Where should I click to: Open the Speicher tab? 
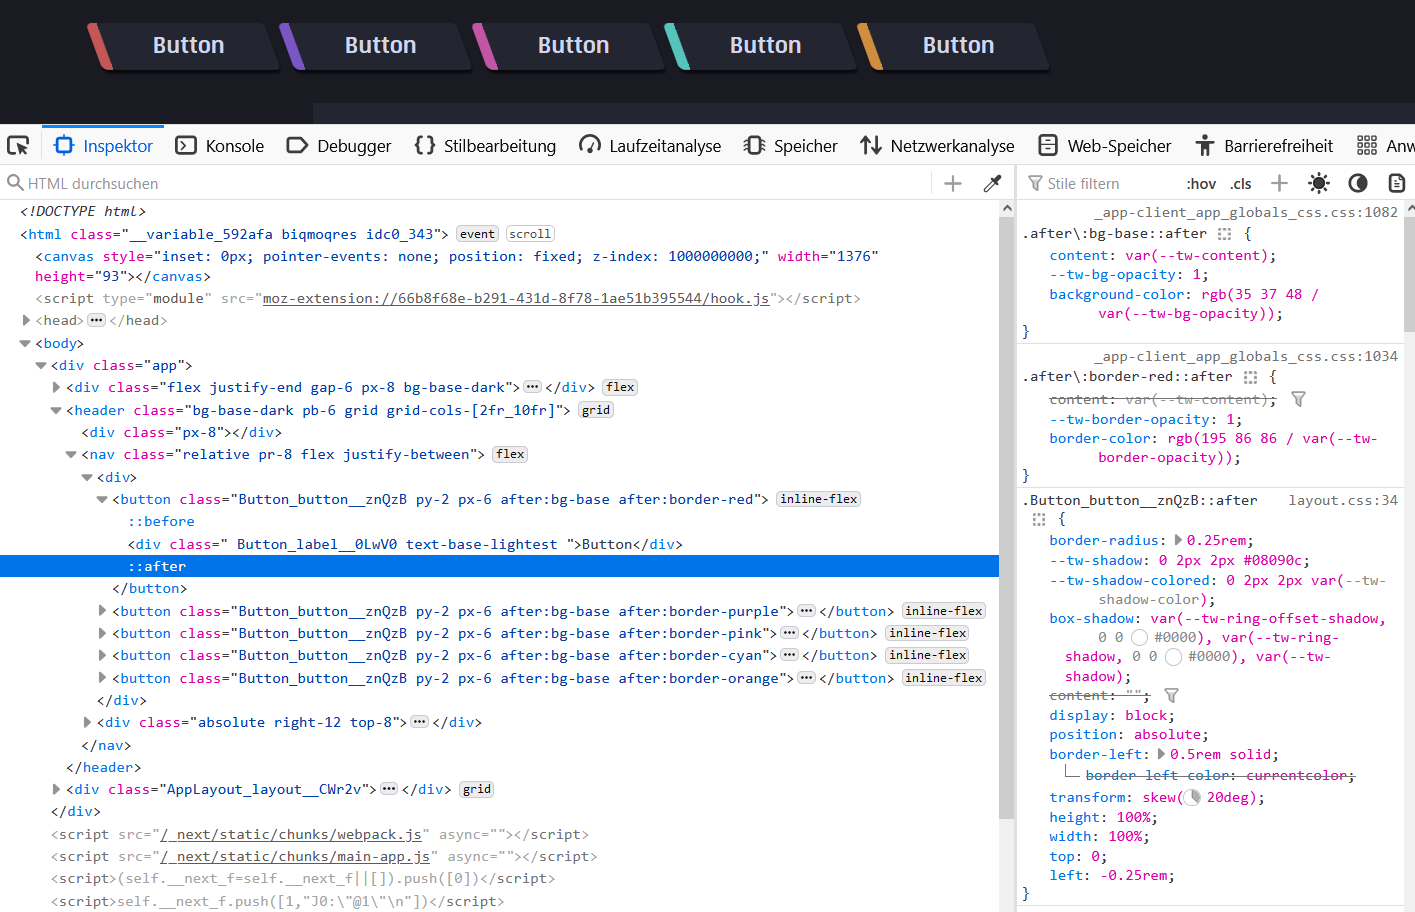pyautogui.click(x=791, y=146)
